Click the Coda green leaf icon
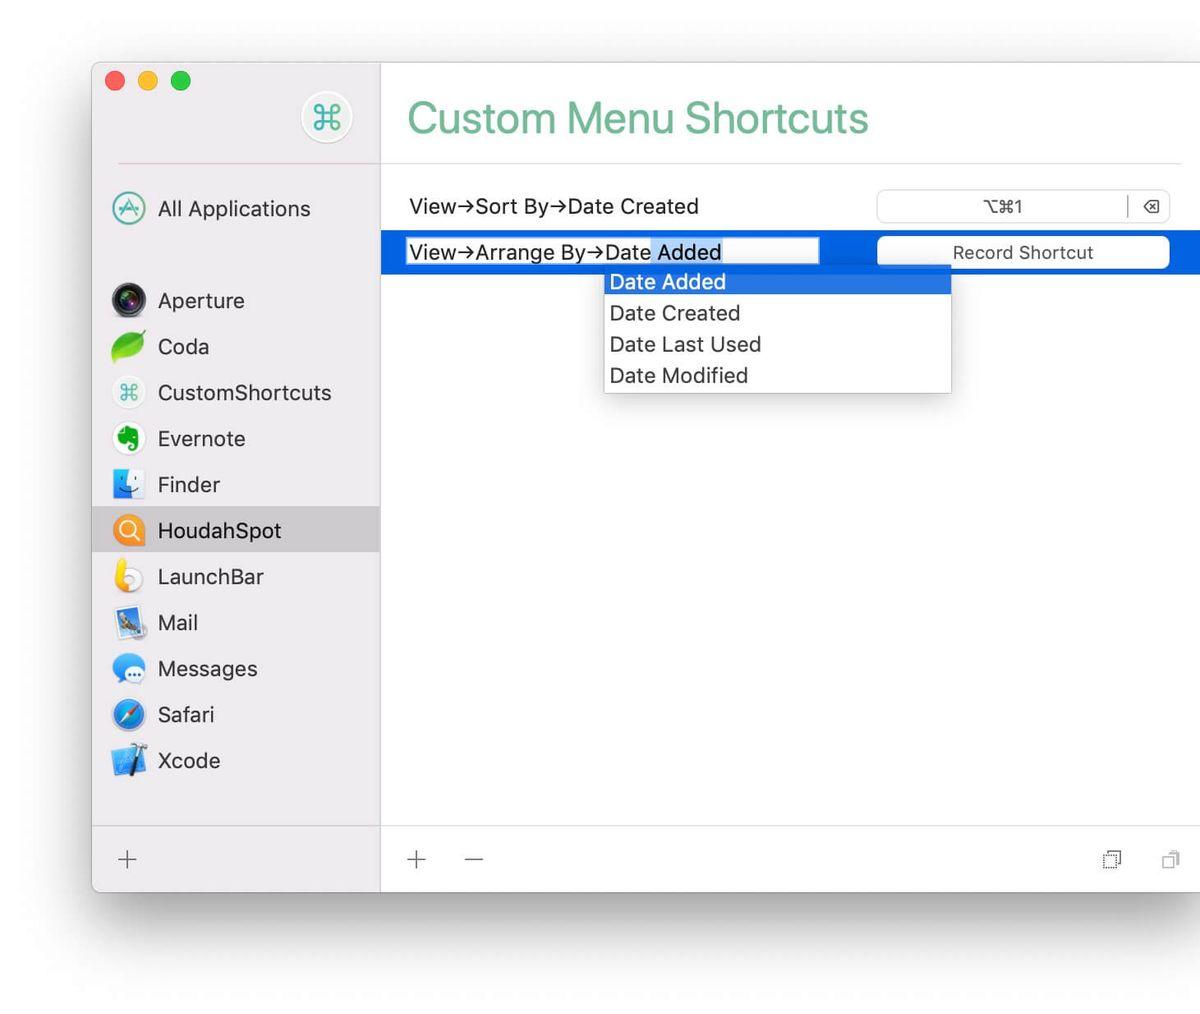This screenshot has width=1200, height=1014. [x=129, y=346]
